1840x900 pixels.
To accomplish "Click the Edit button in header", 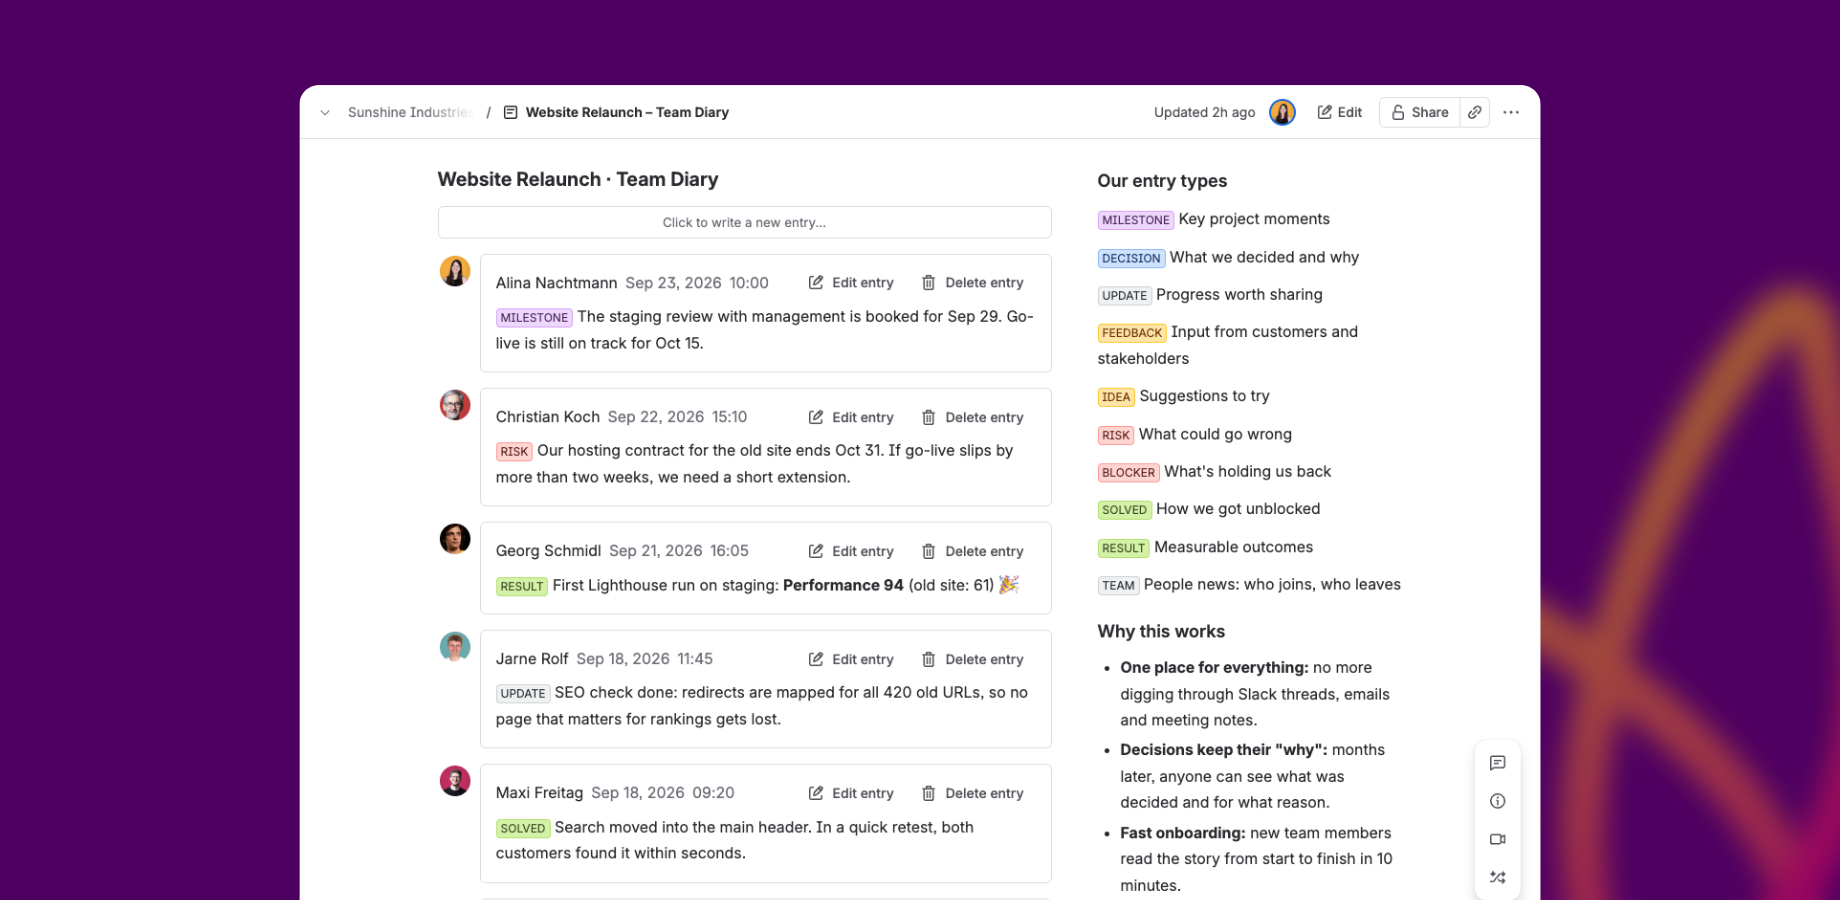I will click(x=1339, y=112).
